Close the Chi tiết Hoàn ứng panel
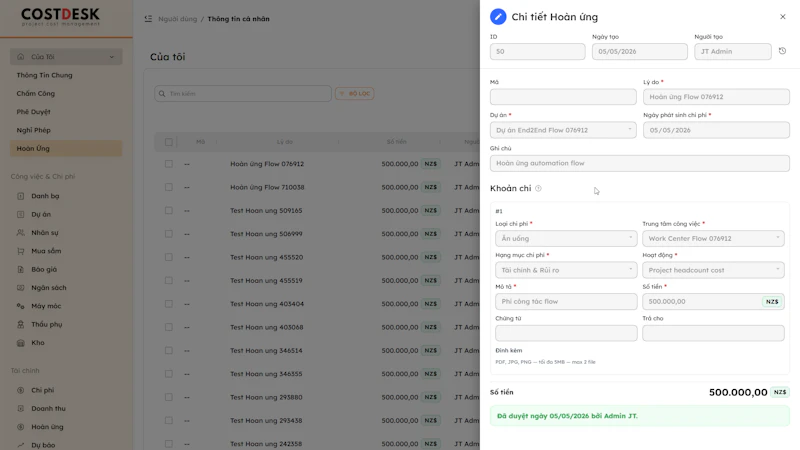The height and width of the screenshot is (450, 800). click(783, 17)
